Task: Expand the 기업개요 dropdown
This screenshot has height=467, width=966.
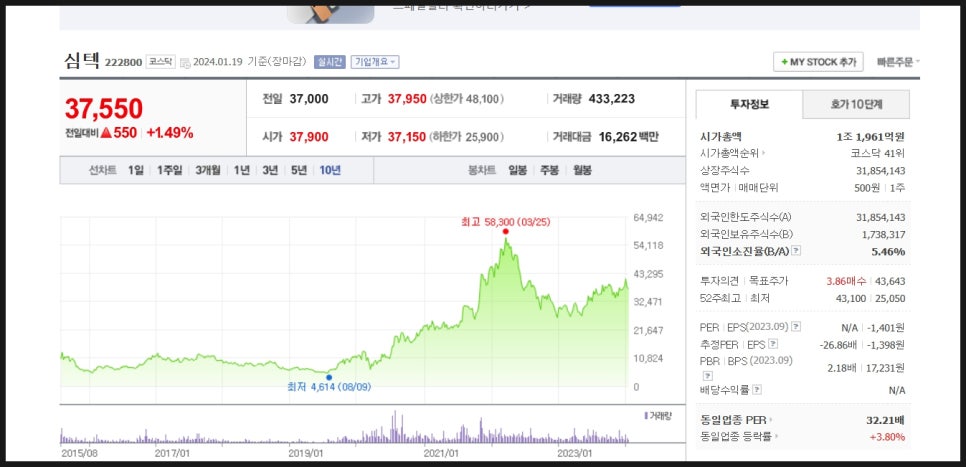Action: [x=375, y=62]
